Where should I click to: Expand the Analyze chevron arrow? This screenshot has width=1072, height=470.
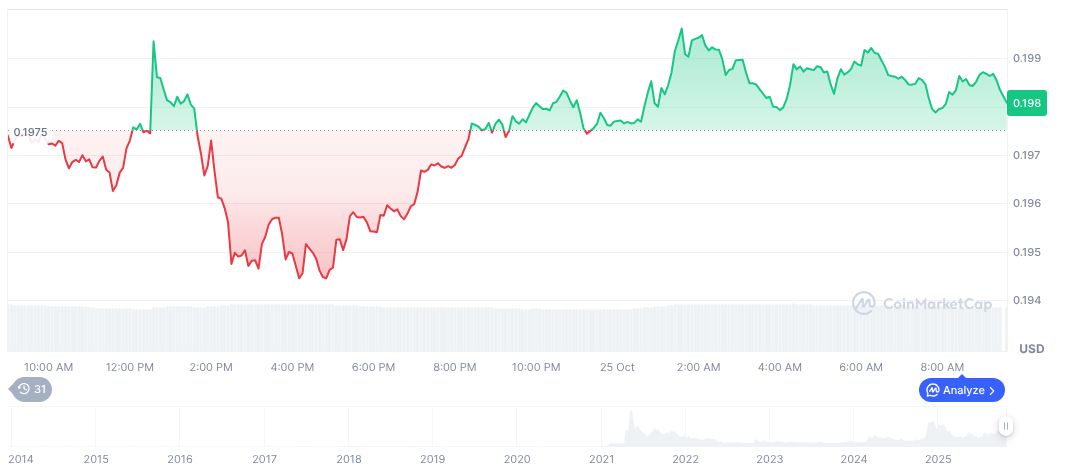pyautogui.click(x=992, y=390)
